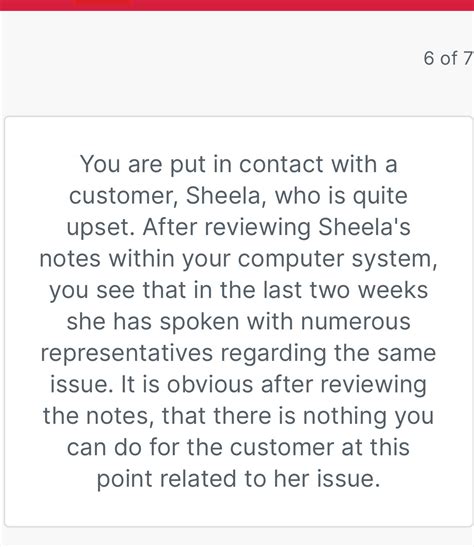
Task: Click the line 'the notes, that there is nothing you'
Action: (239, 416)
